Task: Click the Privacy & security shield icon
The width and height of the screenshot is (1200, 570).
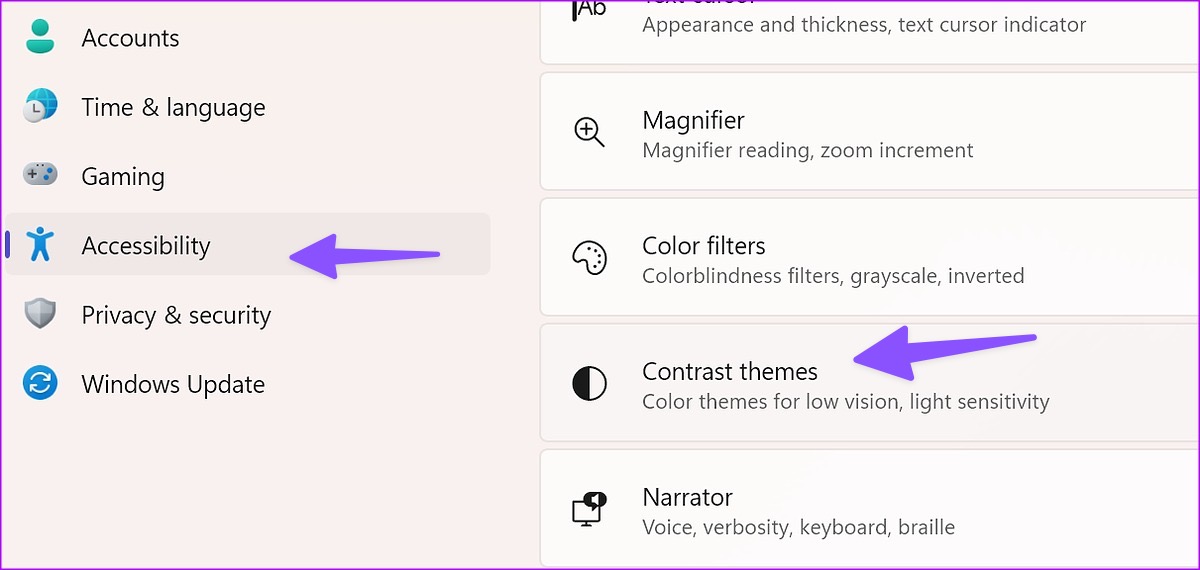Action: coord(40,314)
